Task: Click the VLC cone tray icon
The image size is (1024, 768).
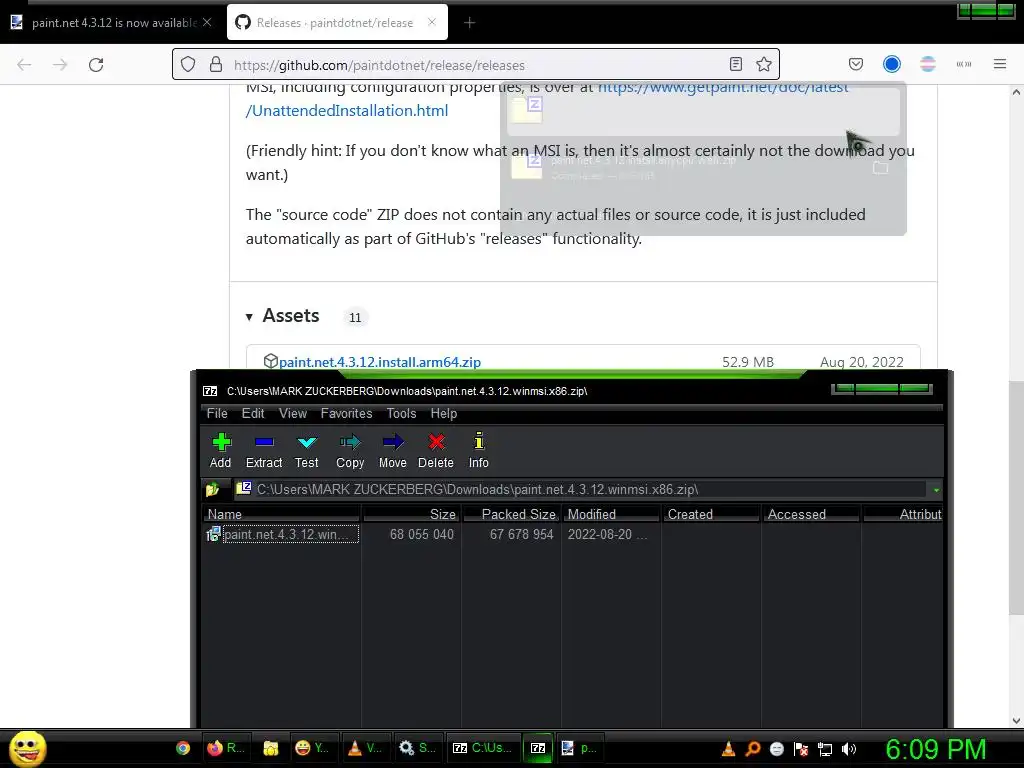Action: 728,749
